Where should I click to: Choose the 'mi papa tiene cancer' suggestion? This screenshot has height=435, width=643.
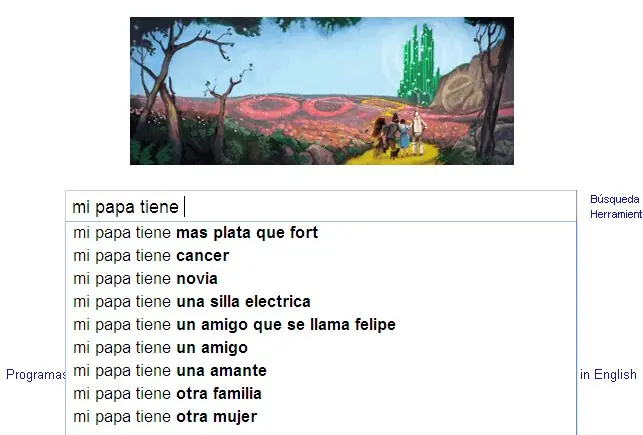point(151,256)
